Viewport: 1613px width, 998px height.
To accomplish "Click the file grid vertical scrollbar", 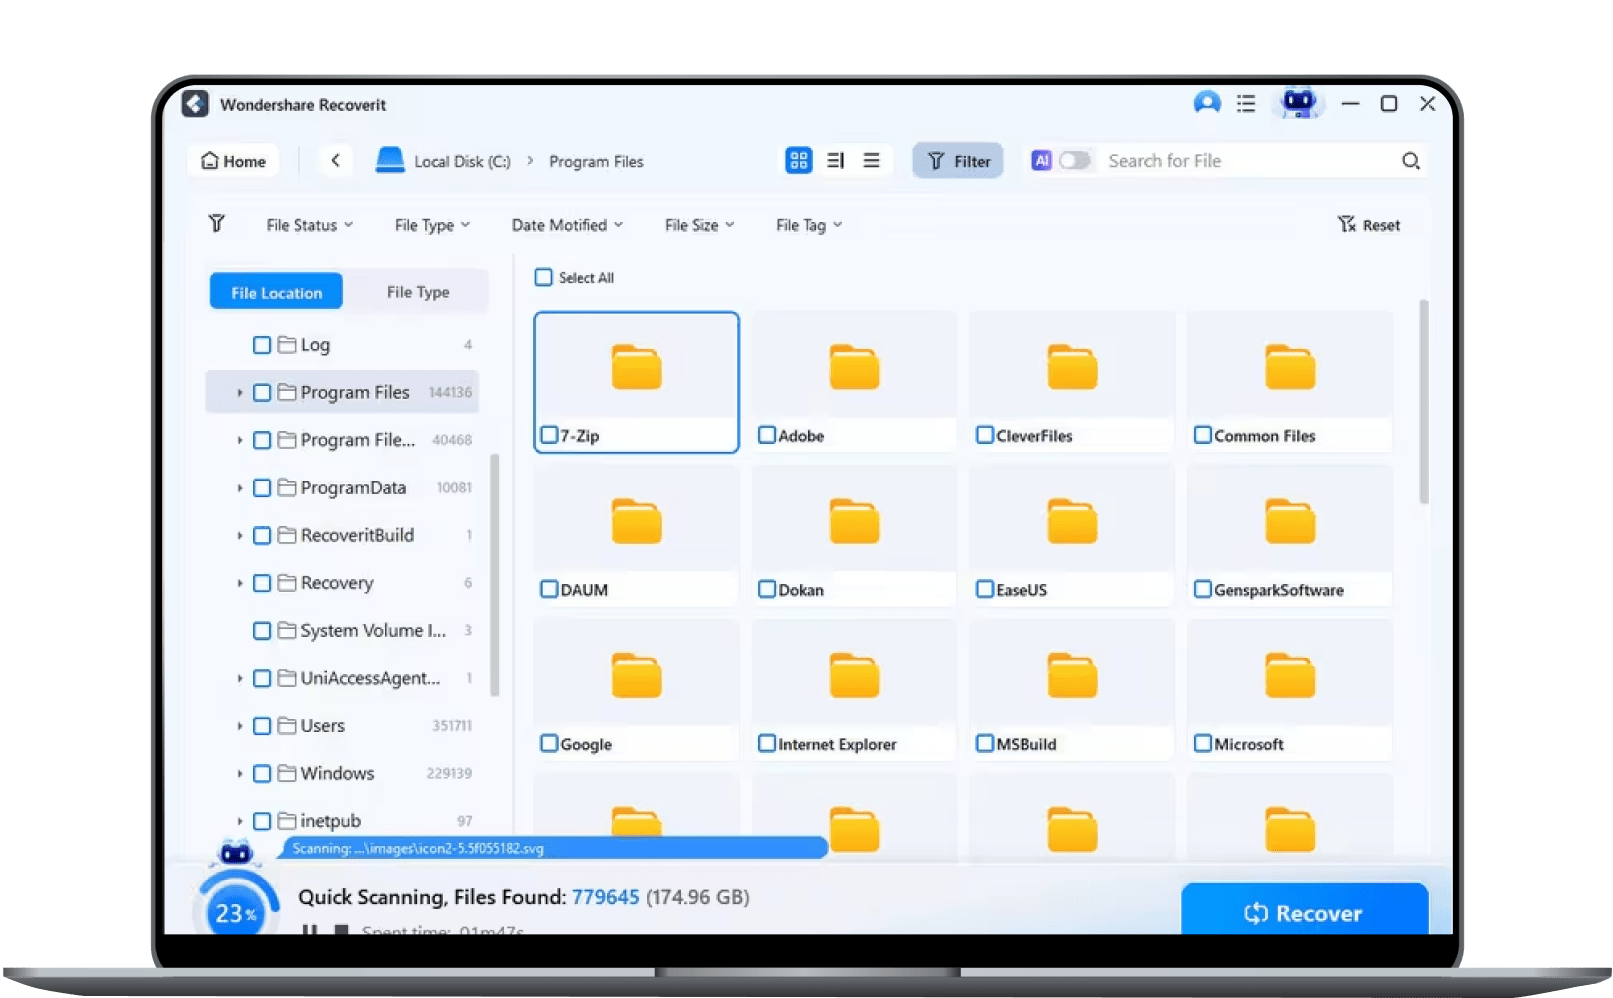I will [1424, 400].
